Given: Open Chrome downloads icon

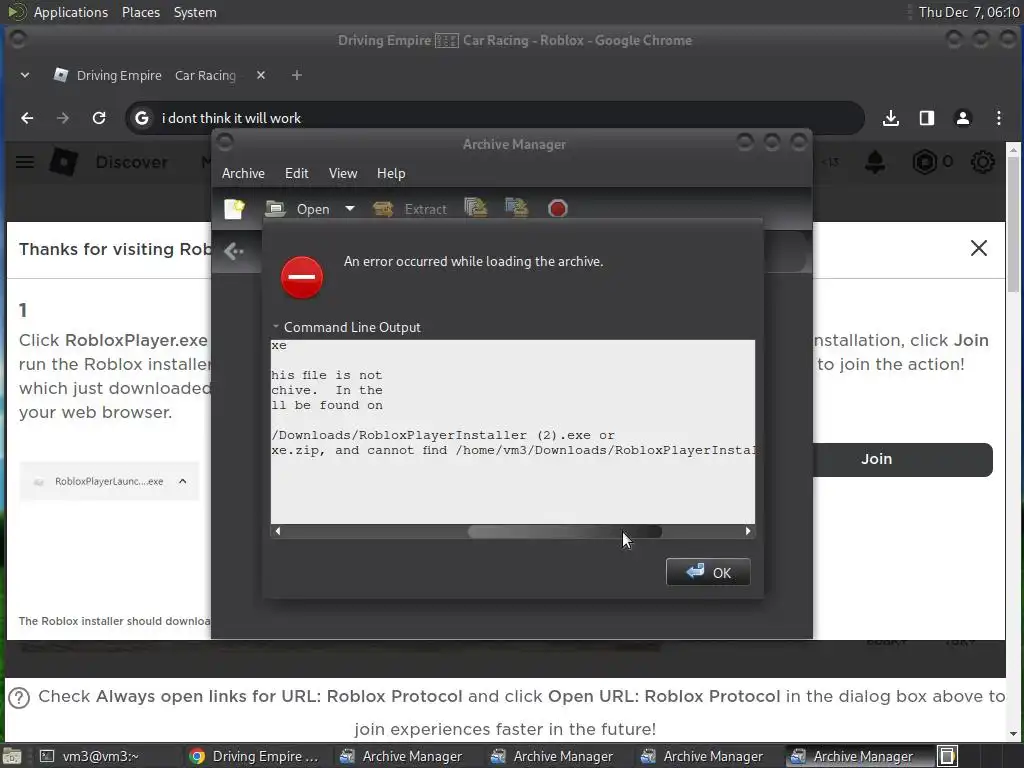Looking at the screenshot, I should (x=891, y=118).
